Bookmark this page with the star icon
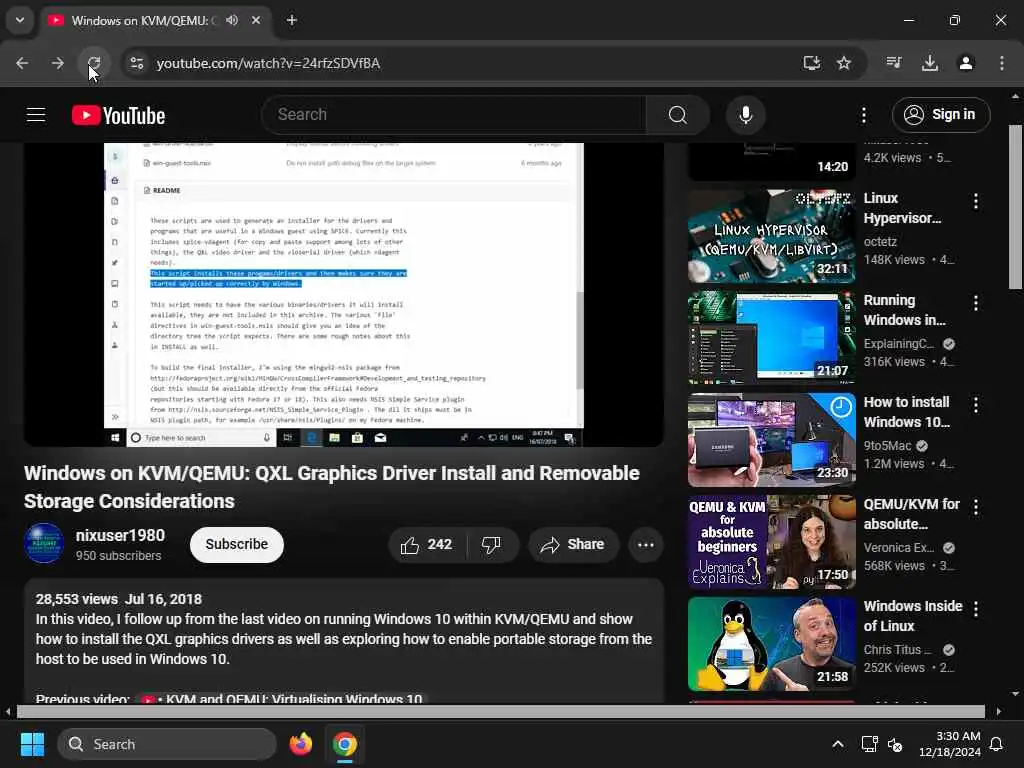This screenshot has height=768, width=1024. [x=844, y=63]
